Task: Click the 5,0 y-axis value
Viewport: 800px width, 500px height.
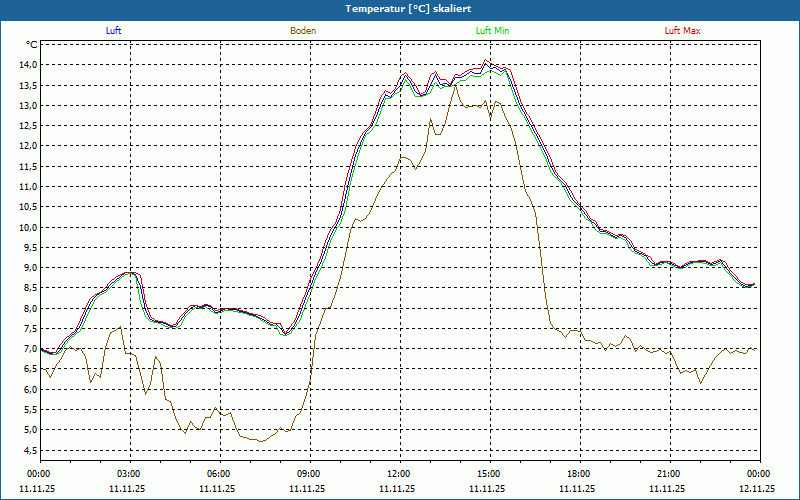Action: [x=31, y=430]
